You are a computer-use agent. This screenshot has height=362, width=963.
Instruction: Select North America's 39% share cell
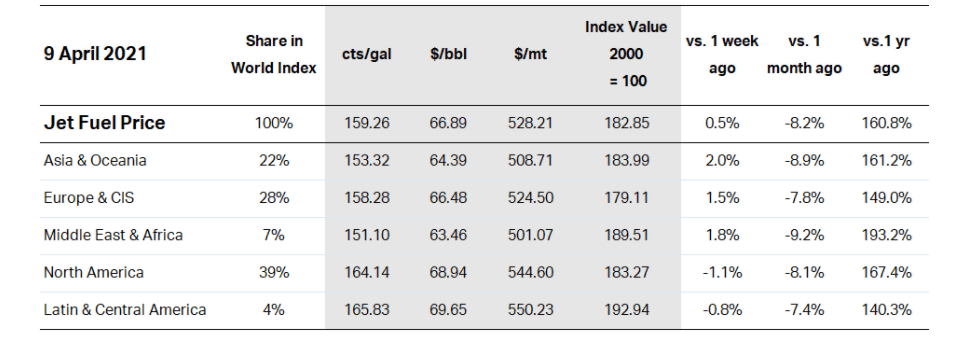pos(274,272)
